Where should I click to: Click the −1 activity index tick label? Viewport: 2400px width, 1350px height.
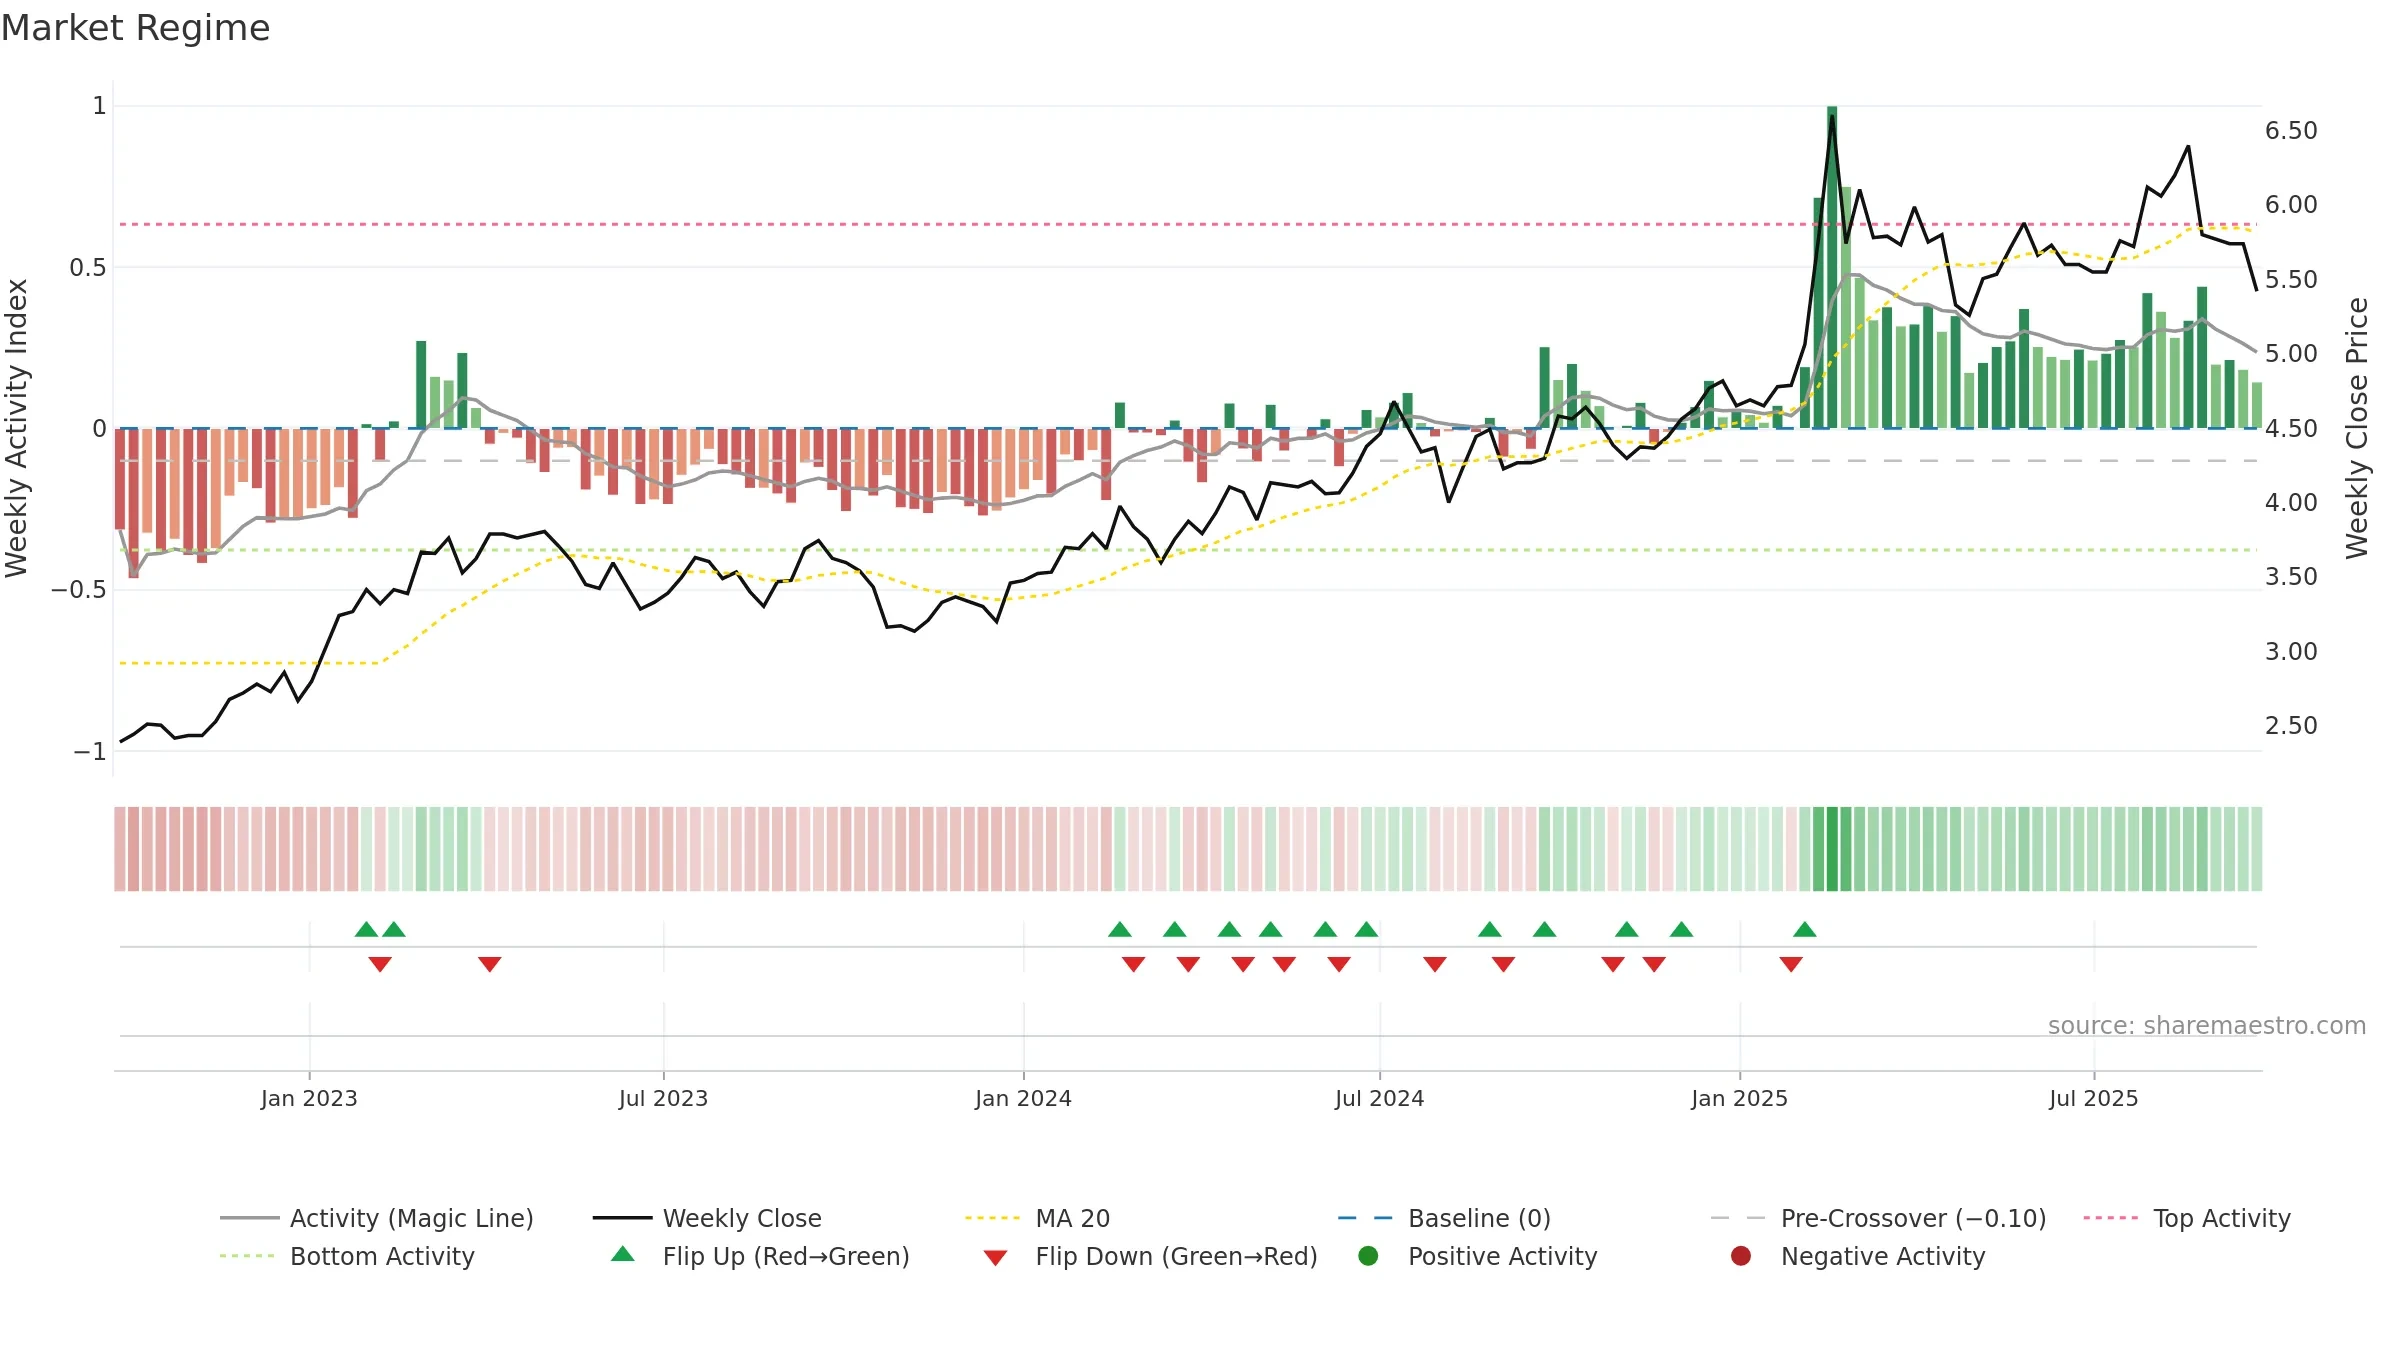(90, 751)
